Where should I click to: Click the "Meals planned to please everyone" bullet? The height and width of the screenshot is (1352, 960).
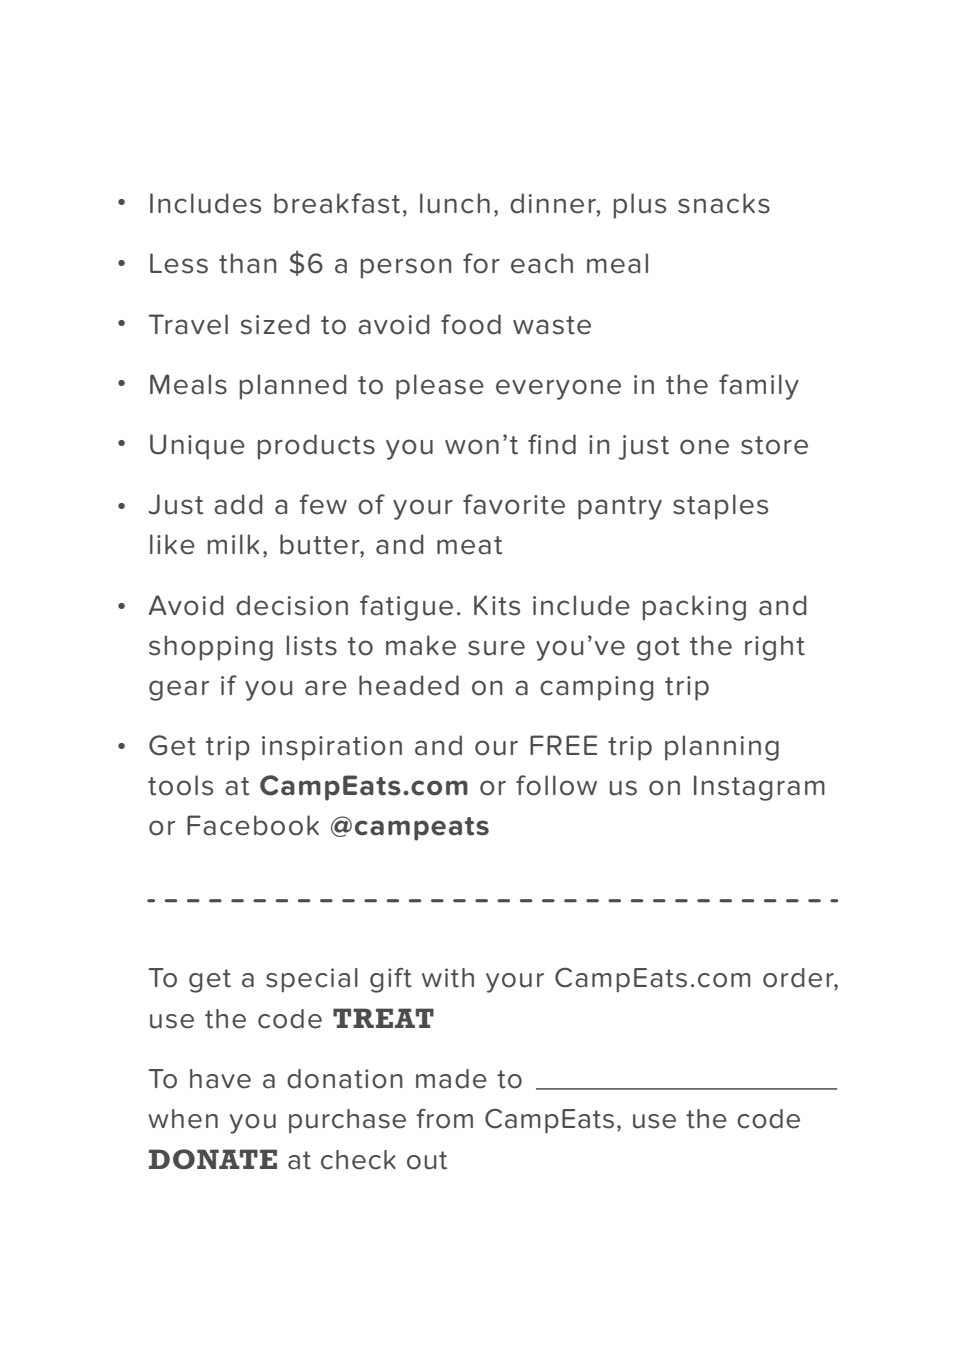tap(473, 385)
